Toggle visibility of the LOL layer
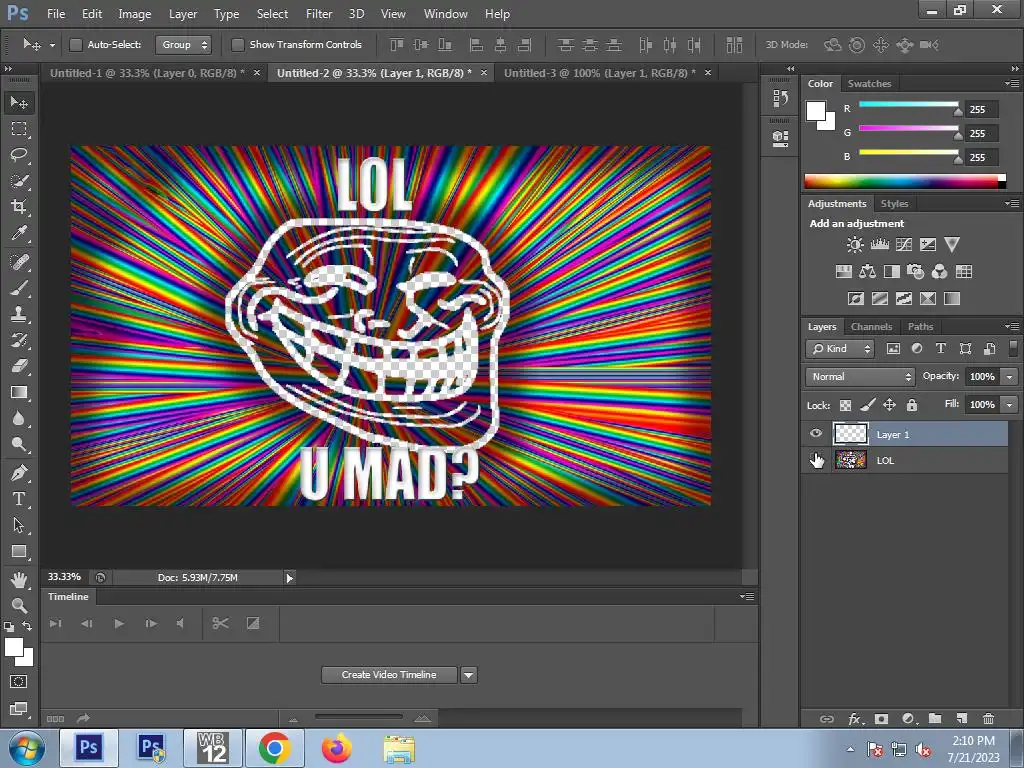1024x768 pixels. click(816, 460)
